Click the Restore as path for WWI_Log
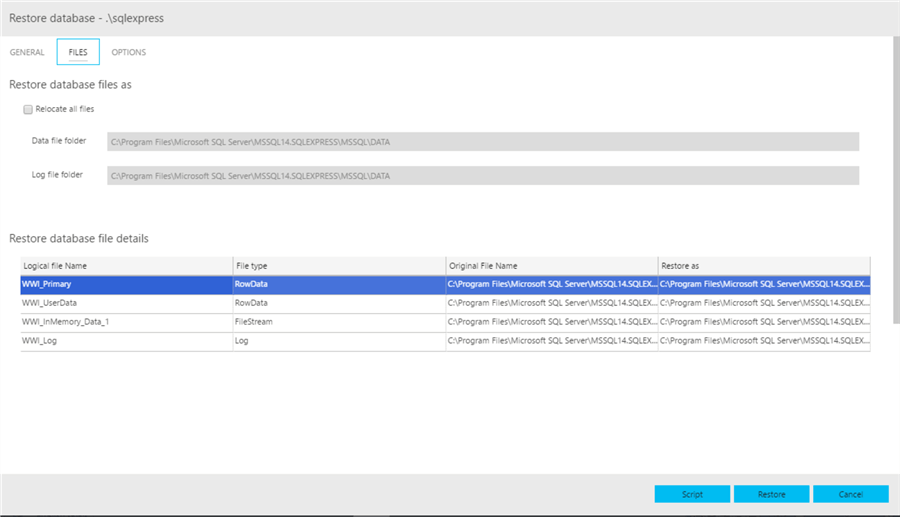Viewport: 900px width, 517px height. tap(763, 341)
